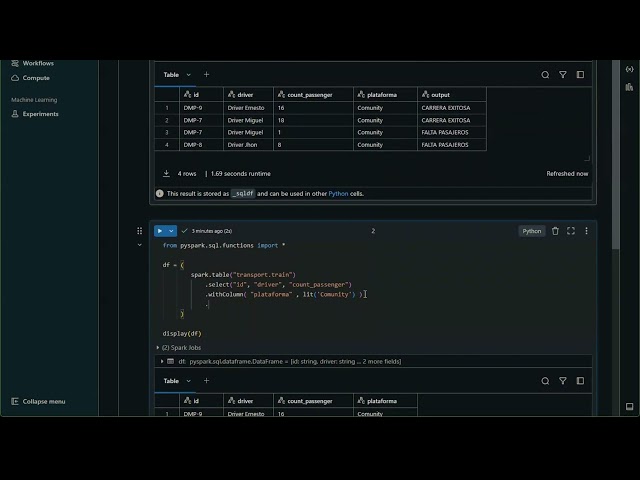This screenshot has height=480, width=640.
Task: Expand the (2) Spark Jobs section
Action: pyautogui.click(x=178, y=348)
